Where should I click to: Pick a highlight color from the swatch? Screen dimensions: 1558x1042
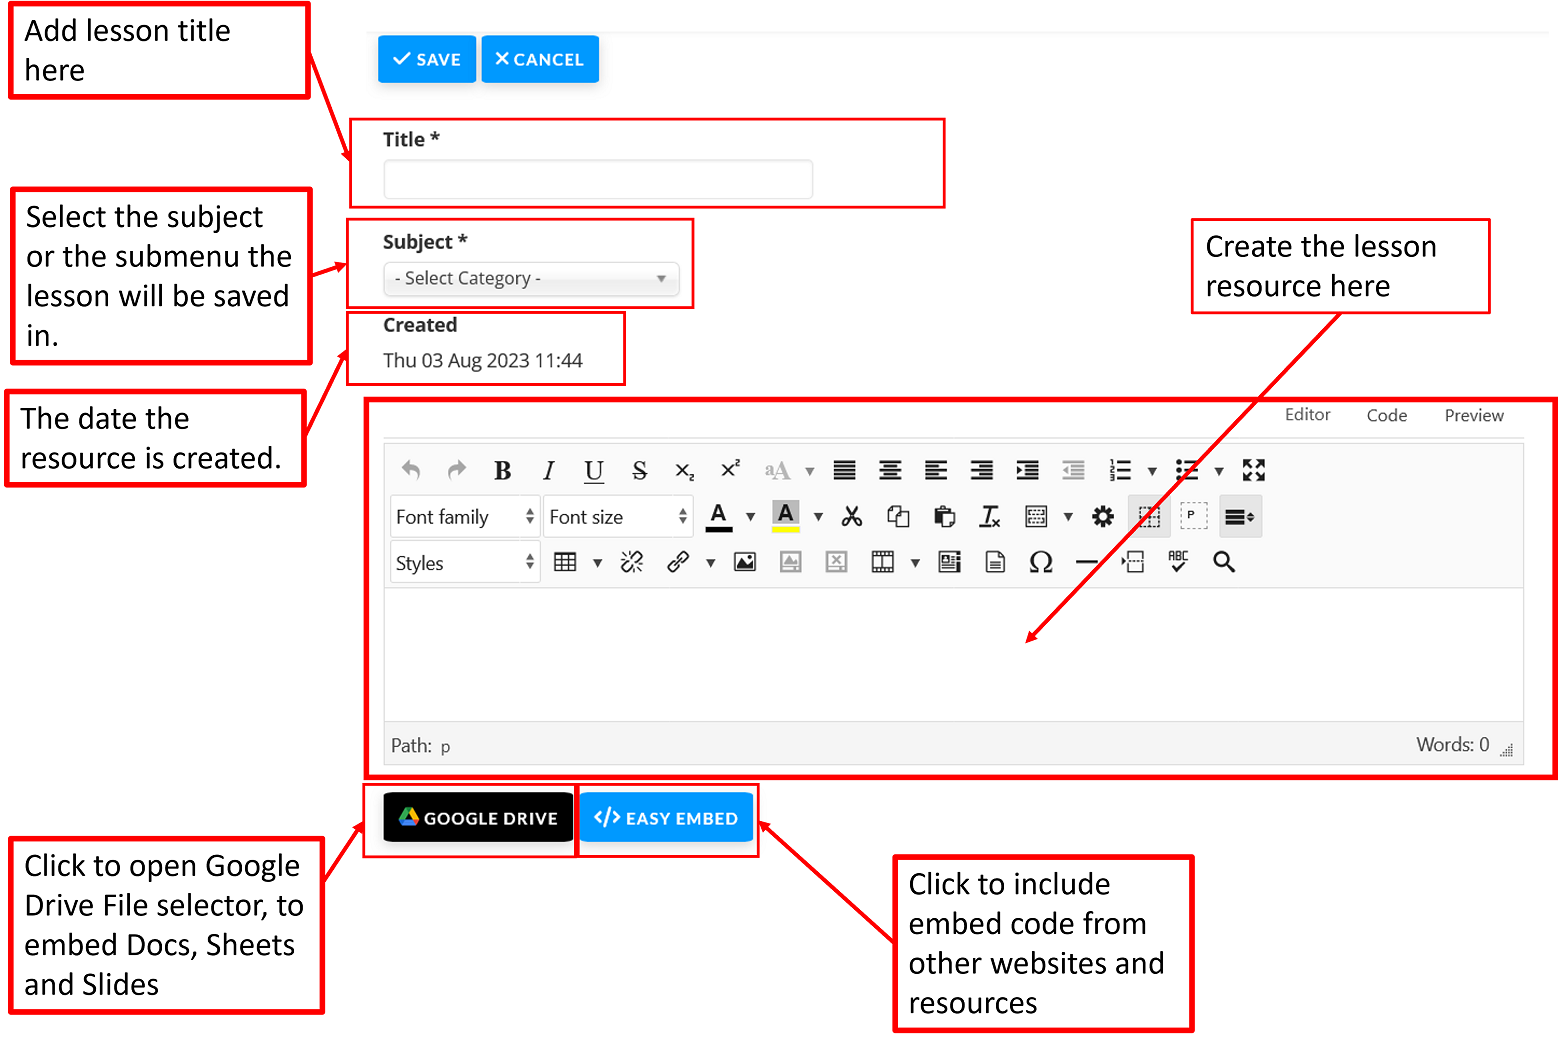(x=786, y=516)
